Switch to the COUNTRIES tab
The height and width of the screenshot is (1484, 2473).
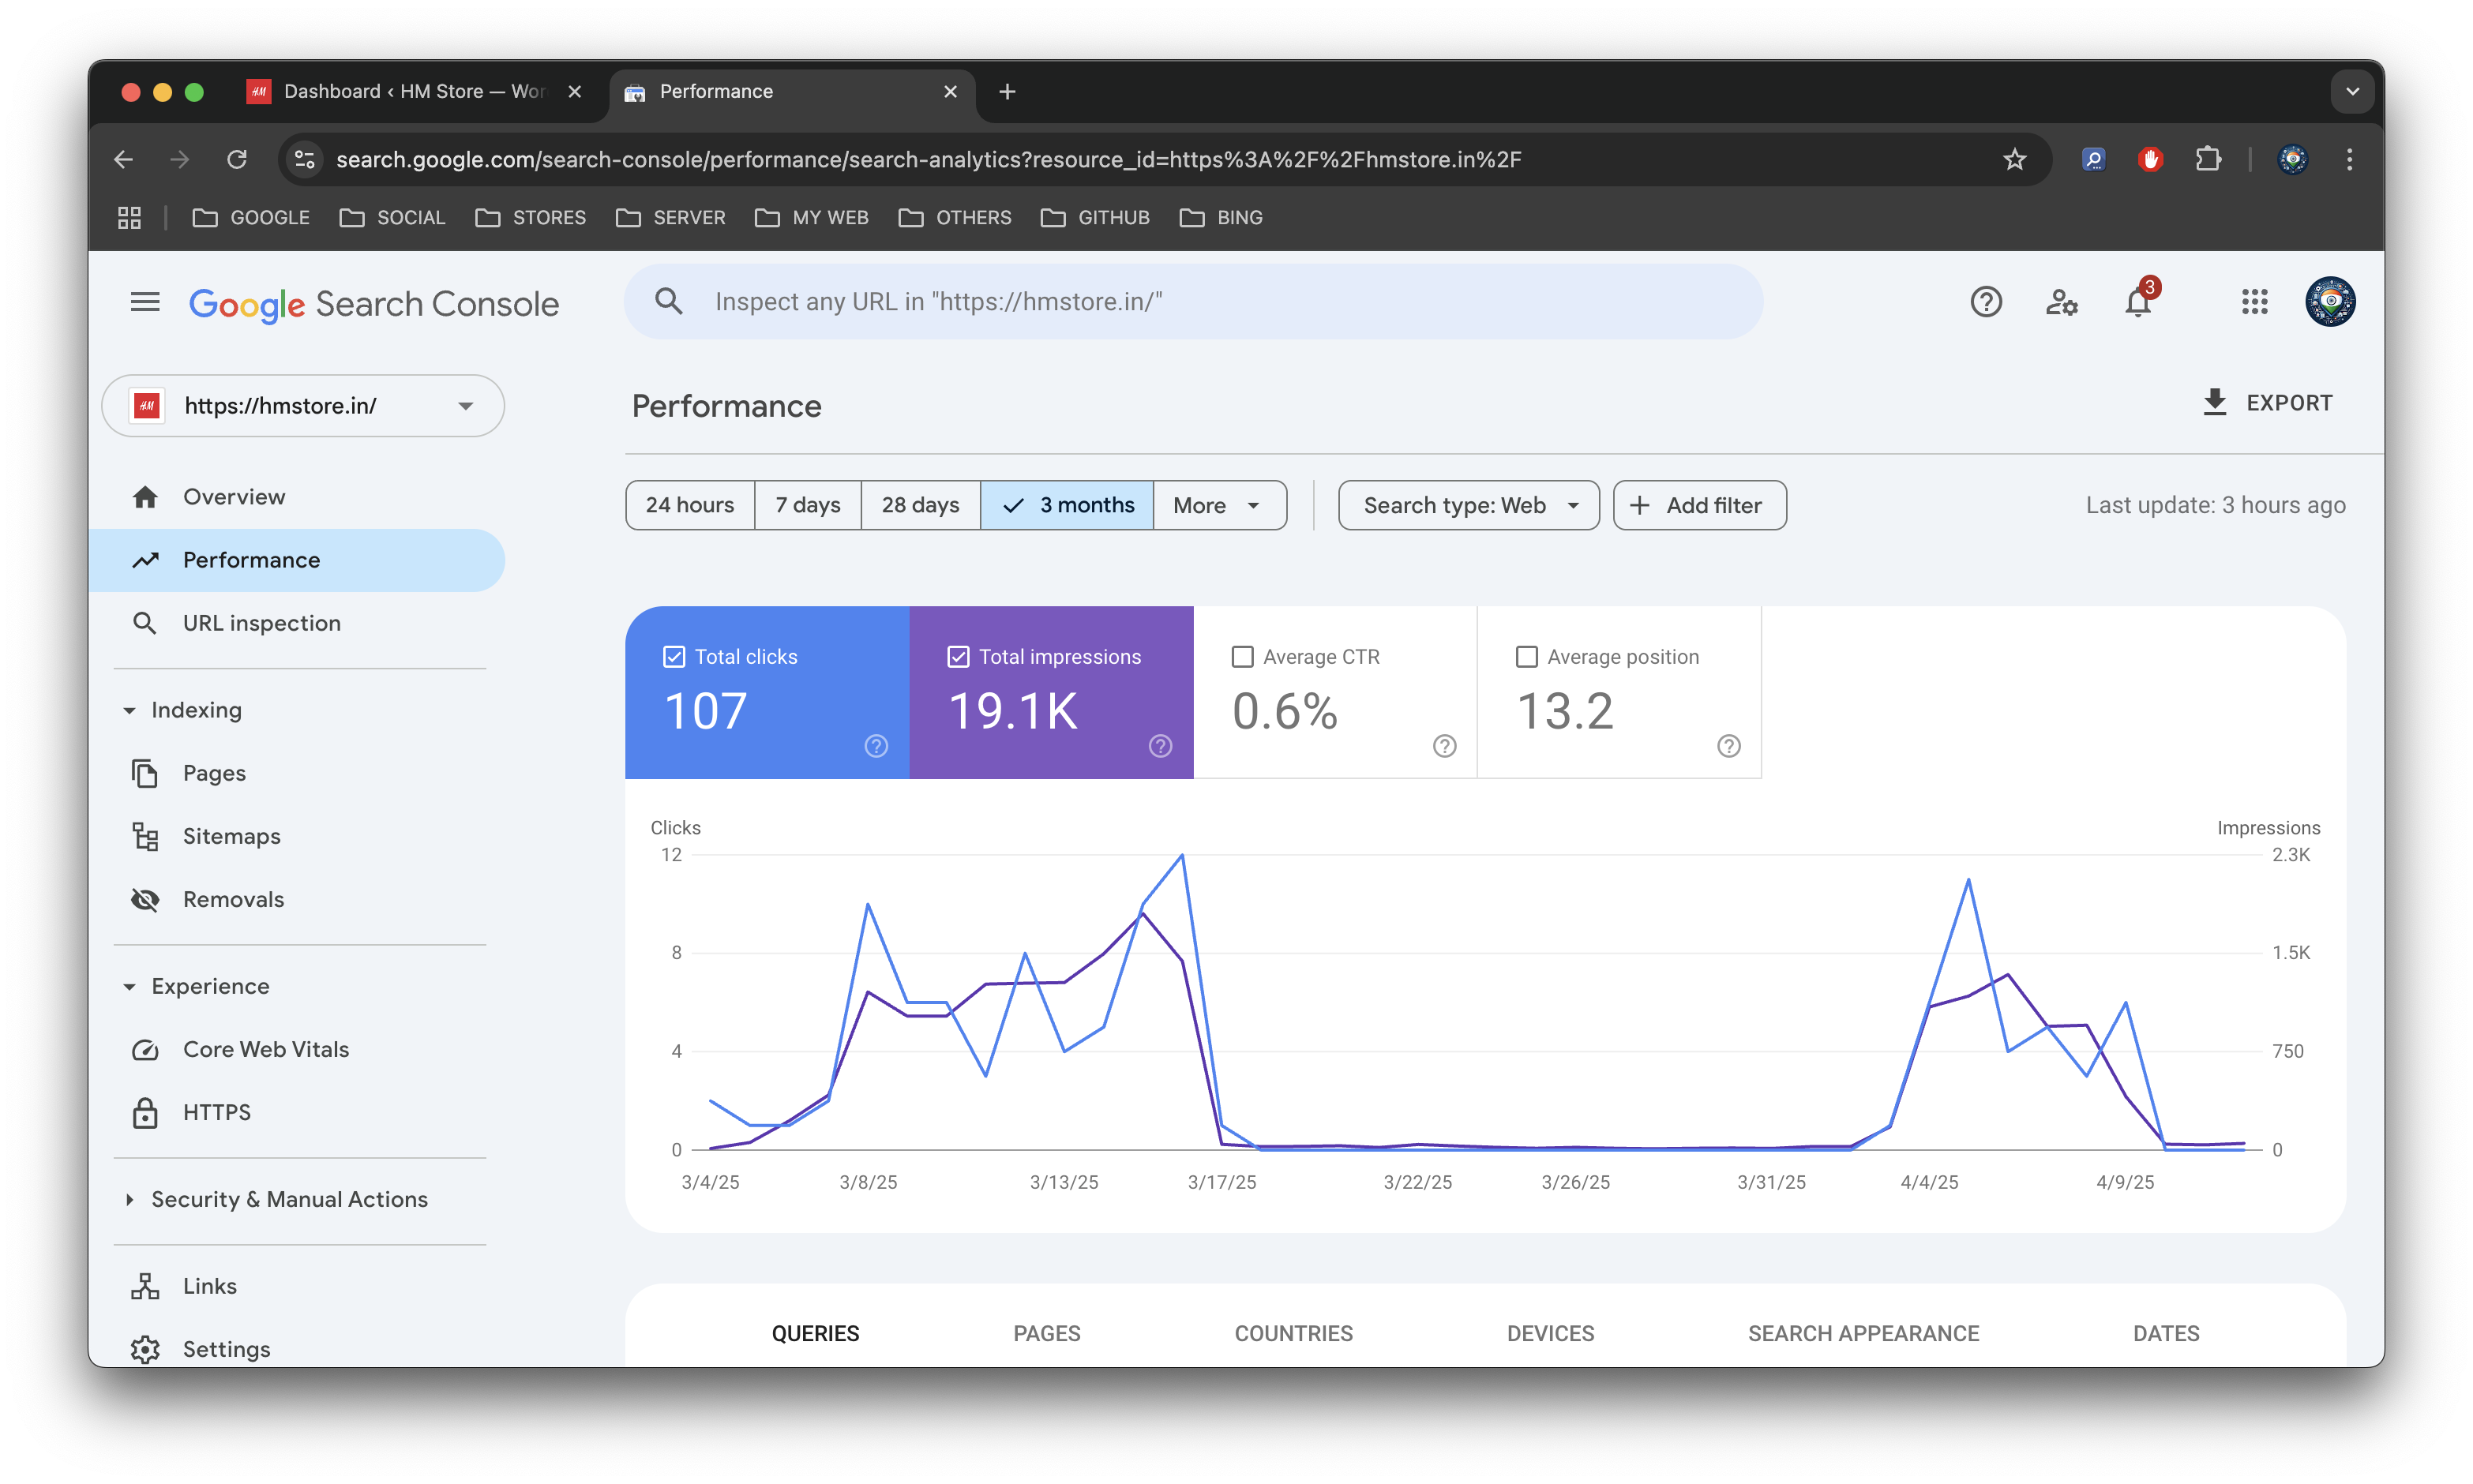click(1293, 1334)
